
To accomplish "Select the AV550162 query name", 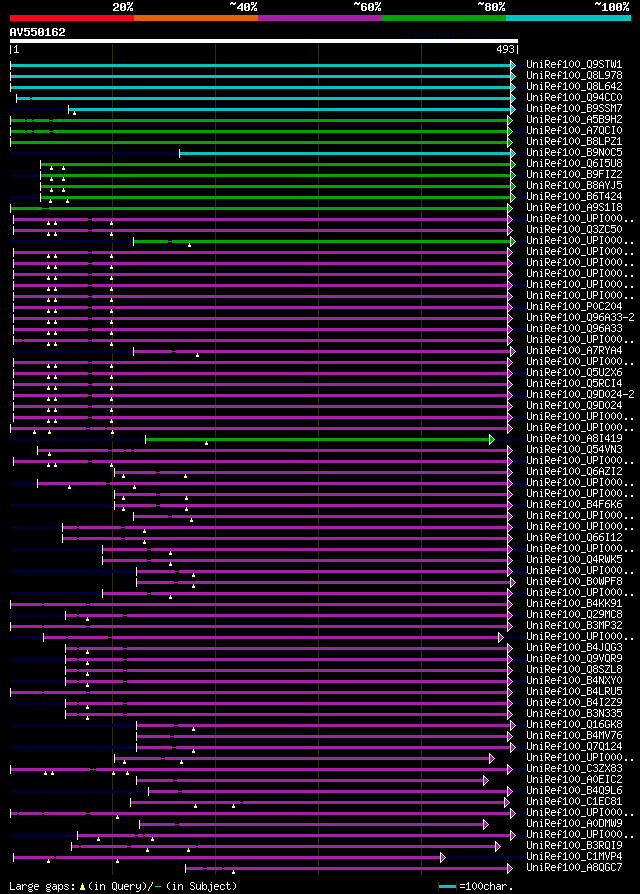I will tap(38, 32).
